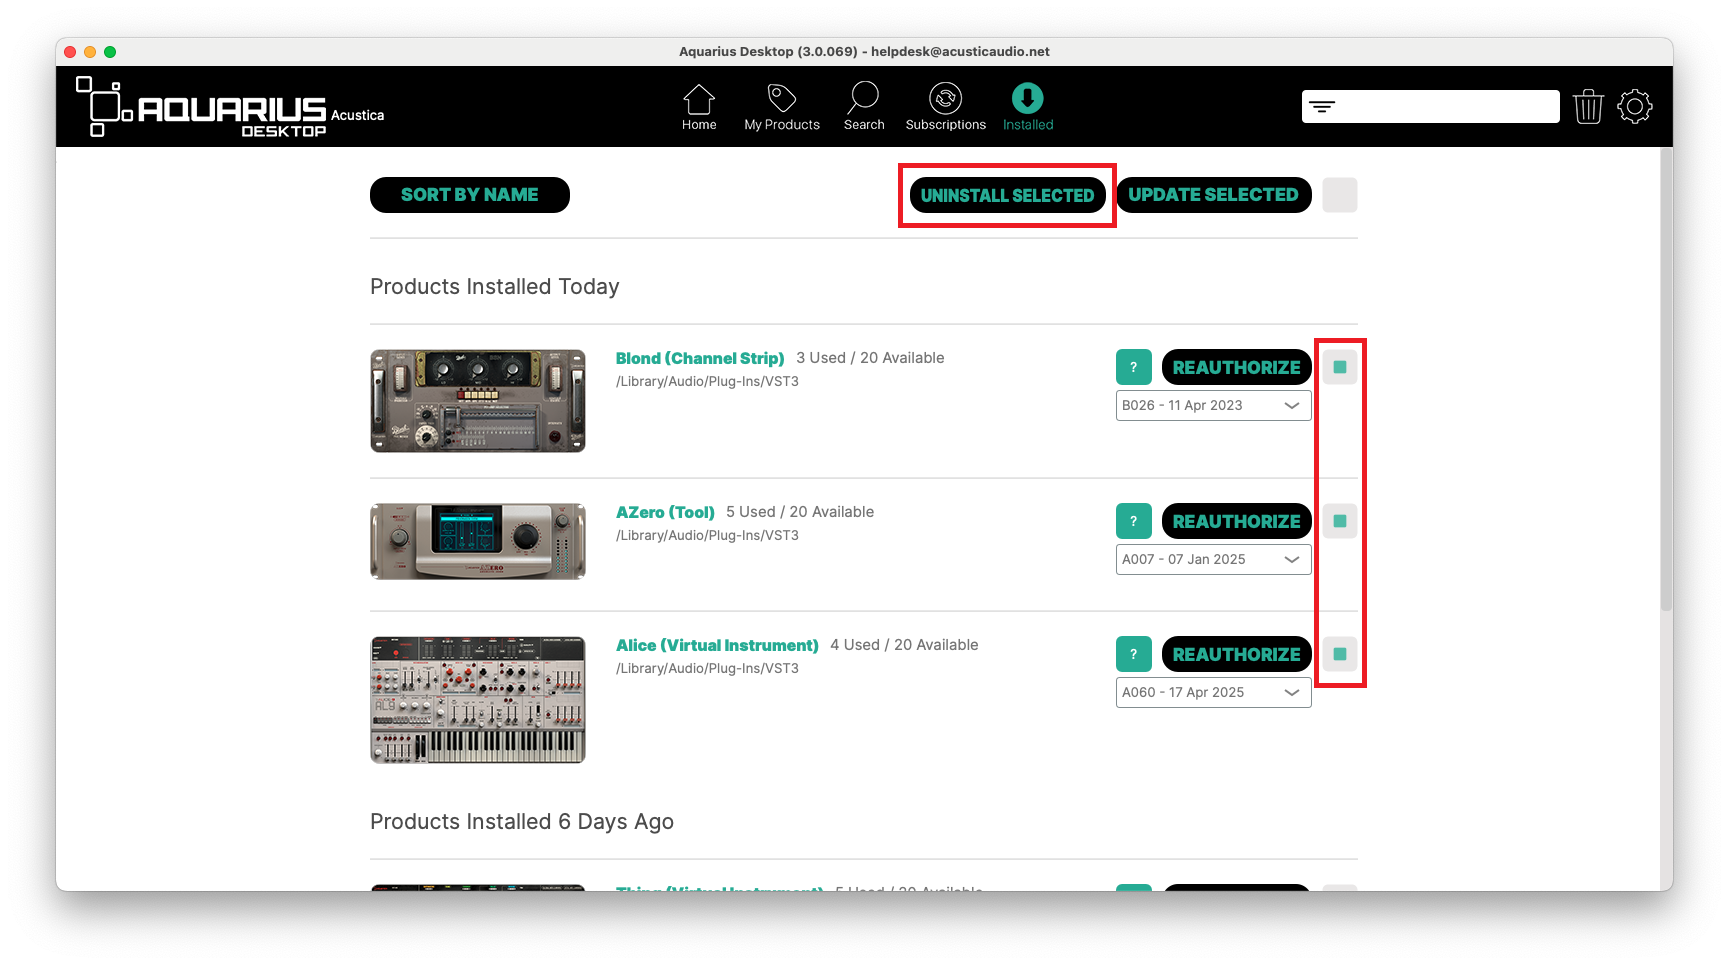
Task: Go to the Home page icon
Action: 699,99
